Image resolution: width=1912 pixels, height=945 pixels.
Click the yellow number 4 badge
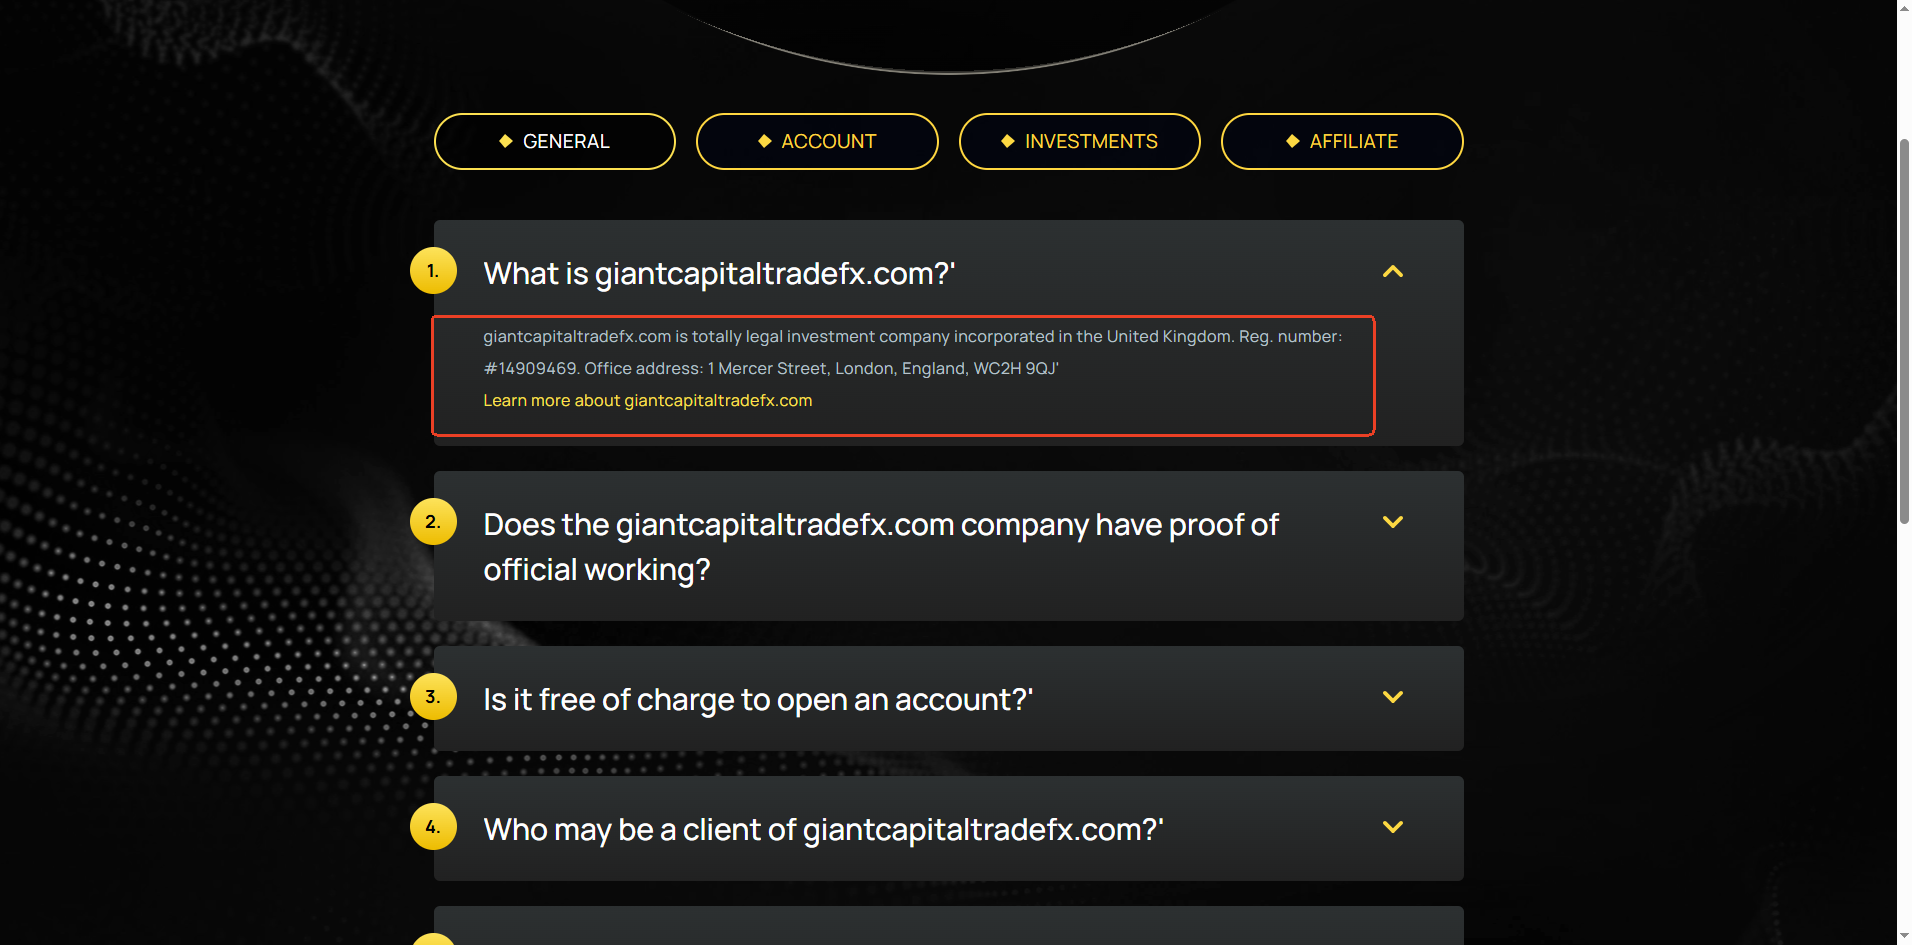click(433, 827)
